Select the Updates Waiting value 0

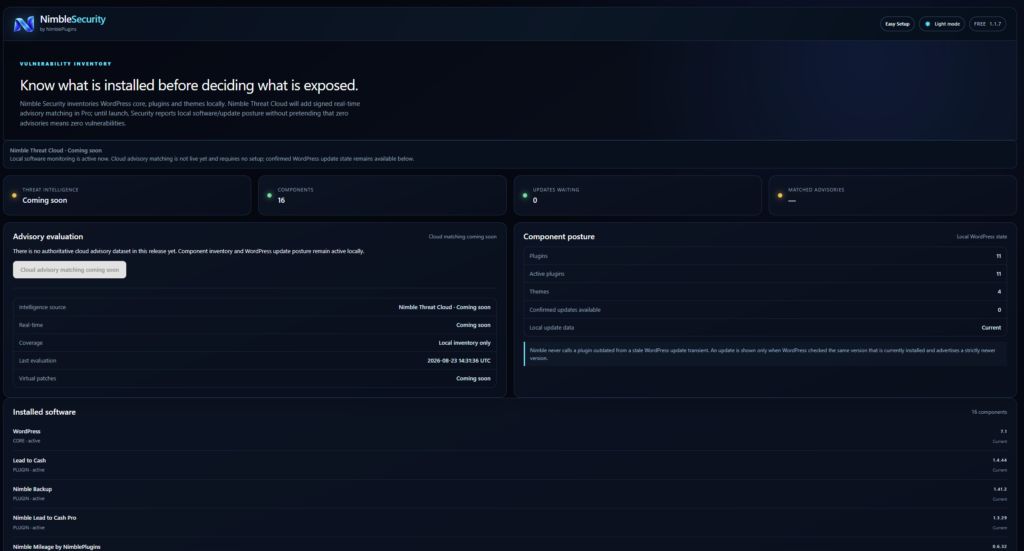[535, 200]
